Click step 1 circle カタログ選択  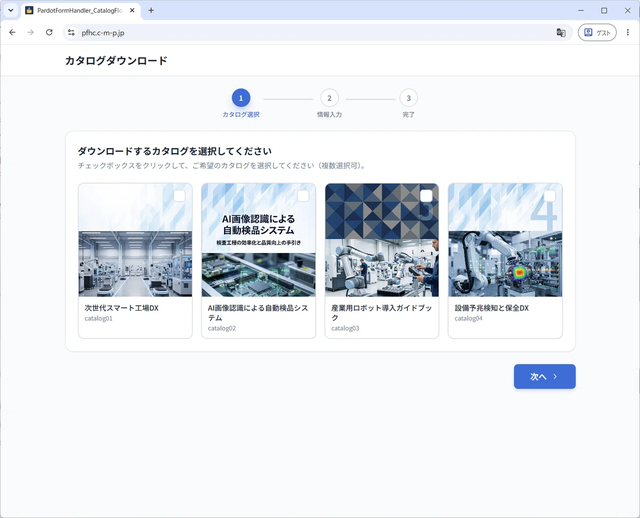241,98
